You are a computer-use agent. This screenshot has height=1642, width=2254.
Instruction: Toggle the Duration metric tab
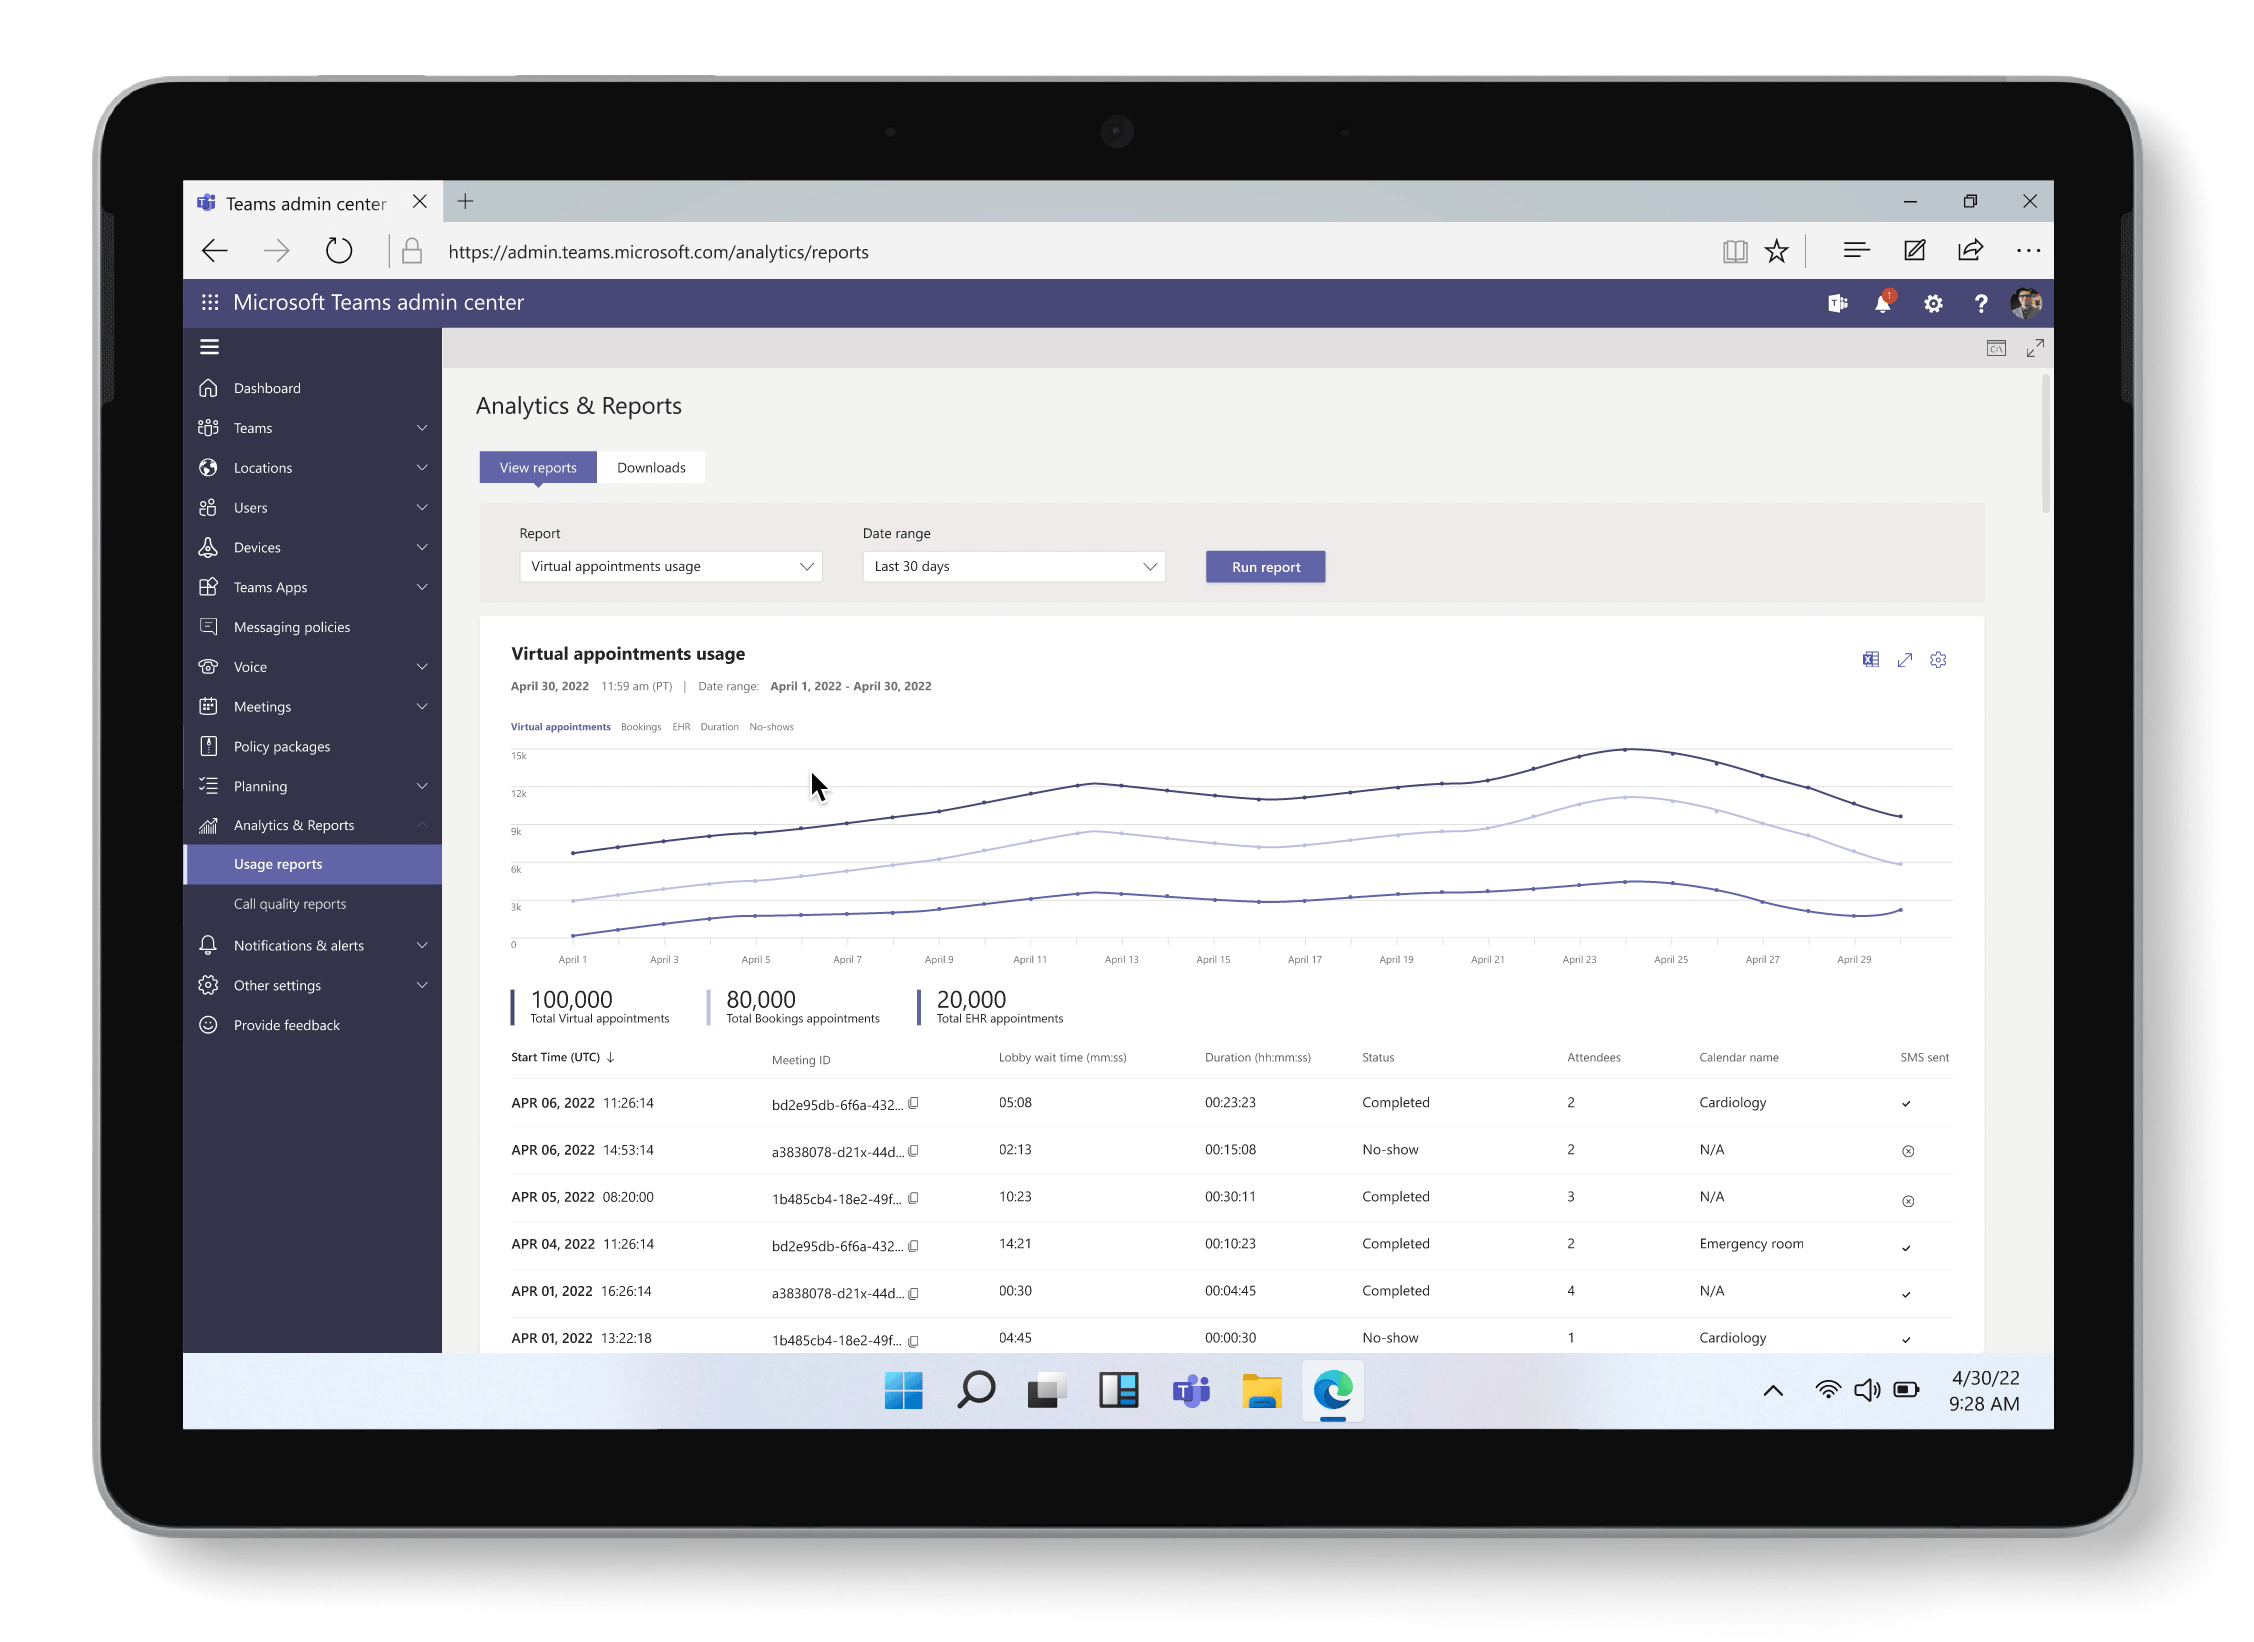click(x=721, y=726)
